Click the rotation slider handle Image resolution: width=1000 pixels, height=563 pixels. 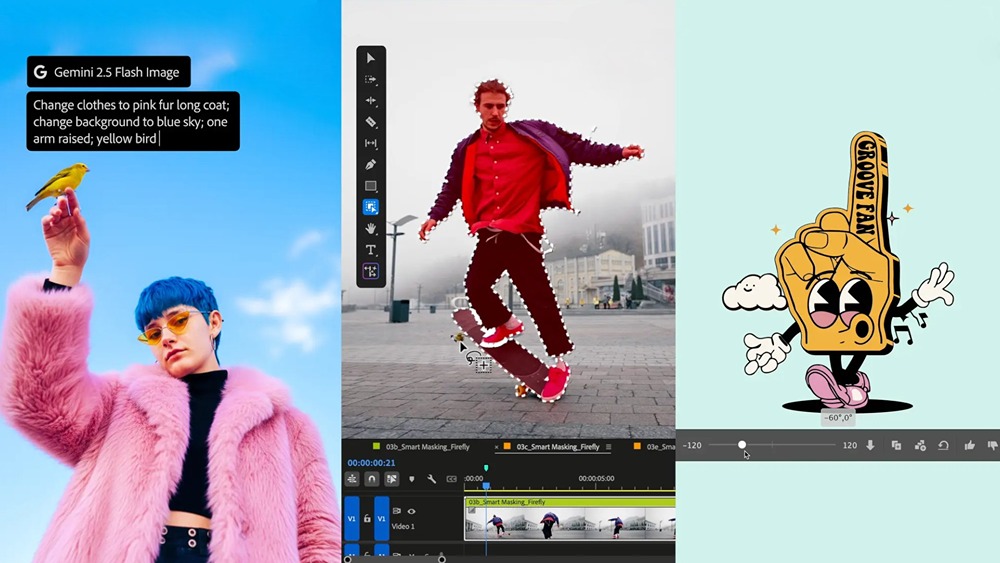tap(742, 444)
